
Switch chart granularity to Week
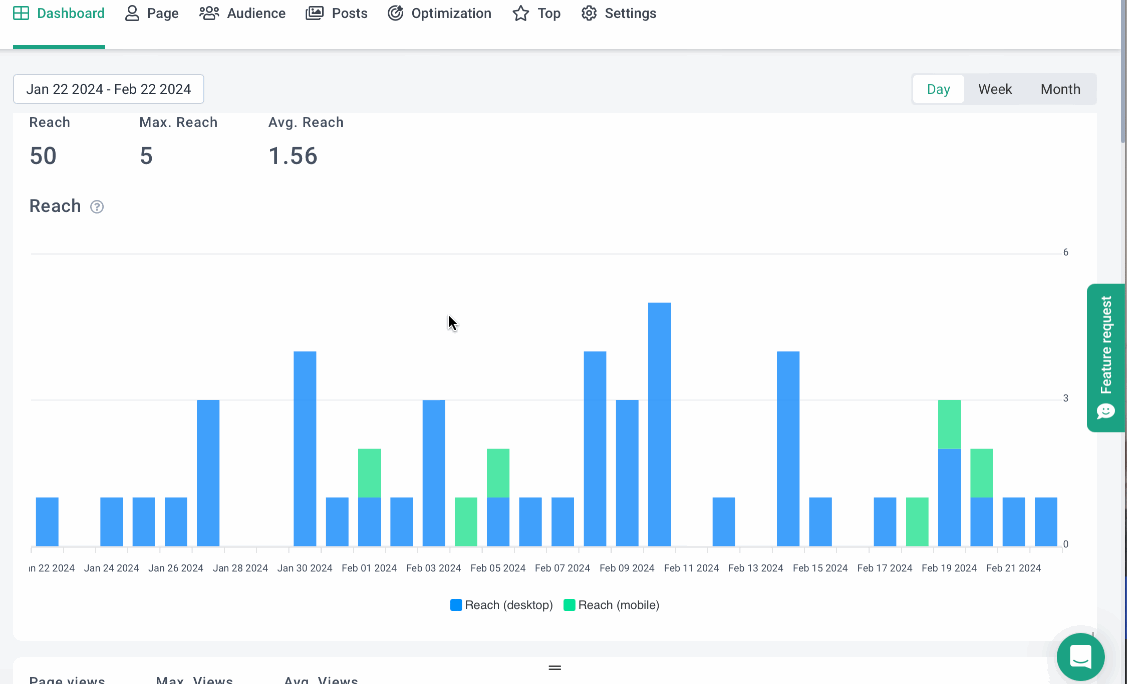point(995,89)
